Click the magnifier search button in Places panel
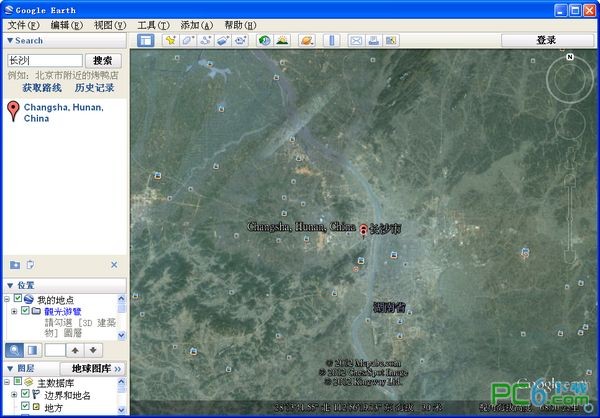The width and height of the screenshot is (600, 418). coord(14,350)
